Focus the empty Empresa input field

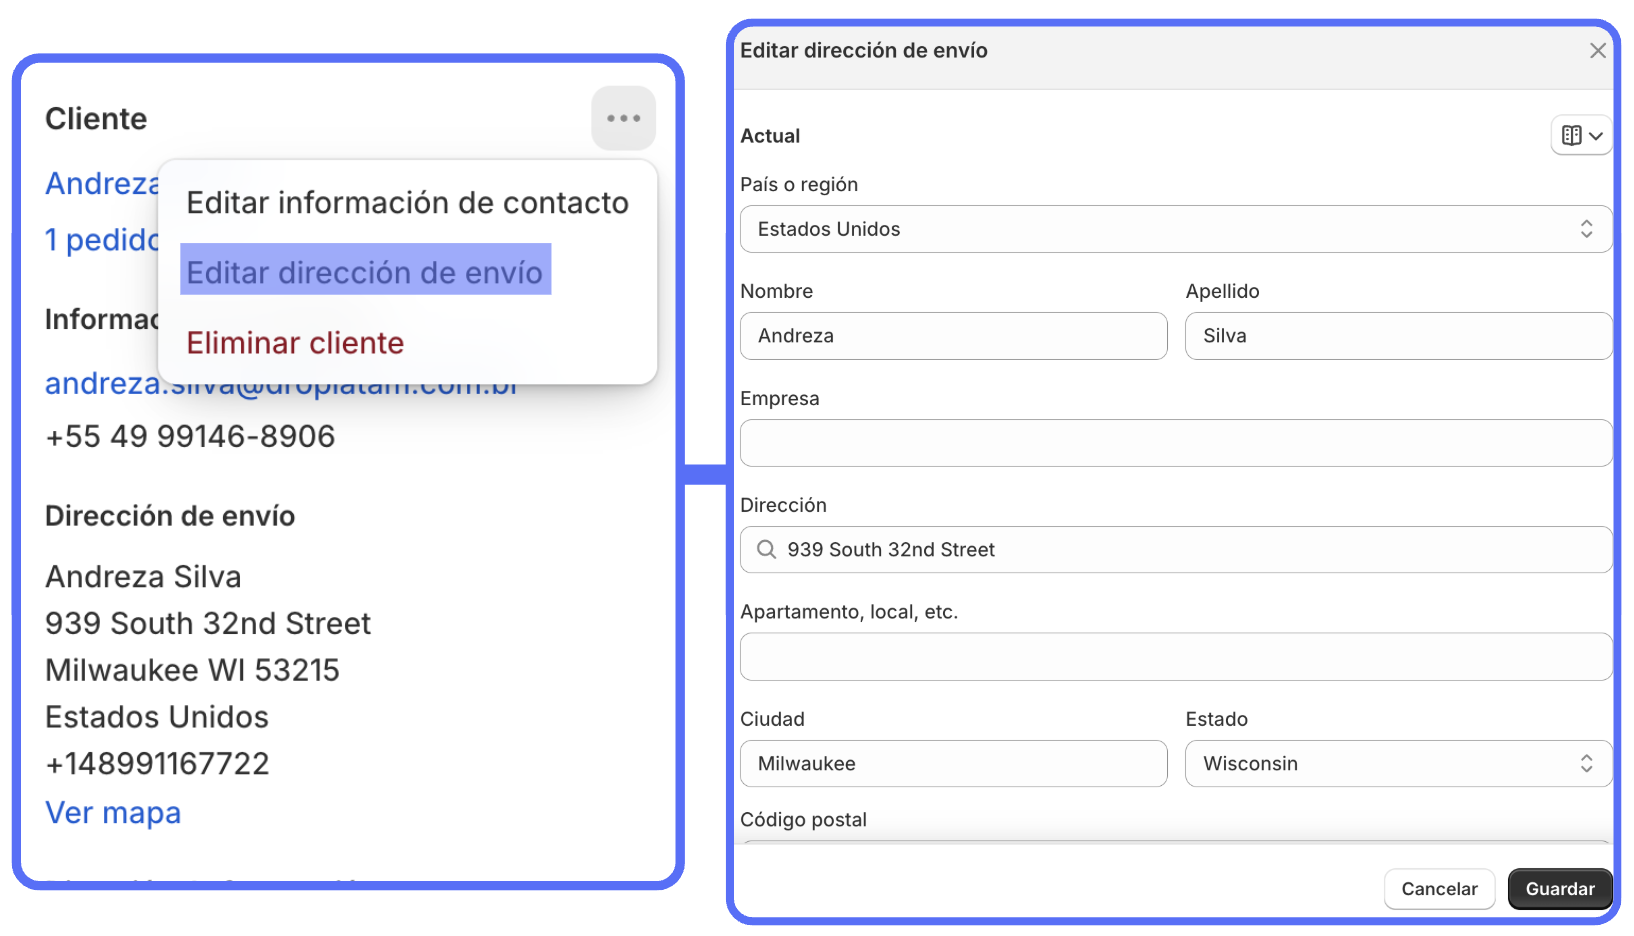click(1175, 443)
